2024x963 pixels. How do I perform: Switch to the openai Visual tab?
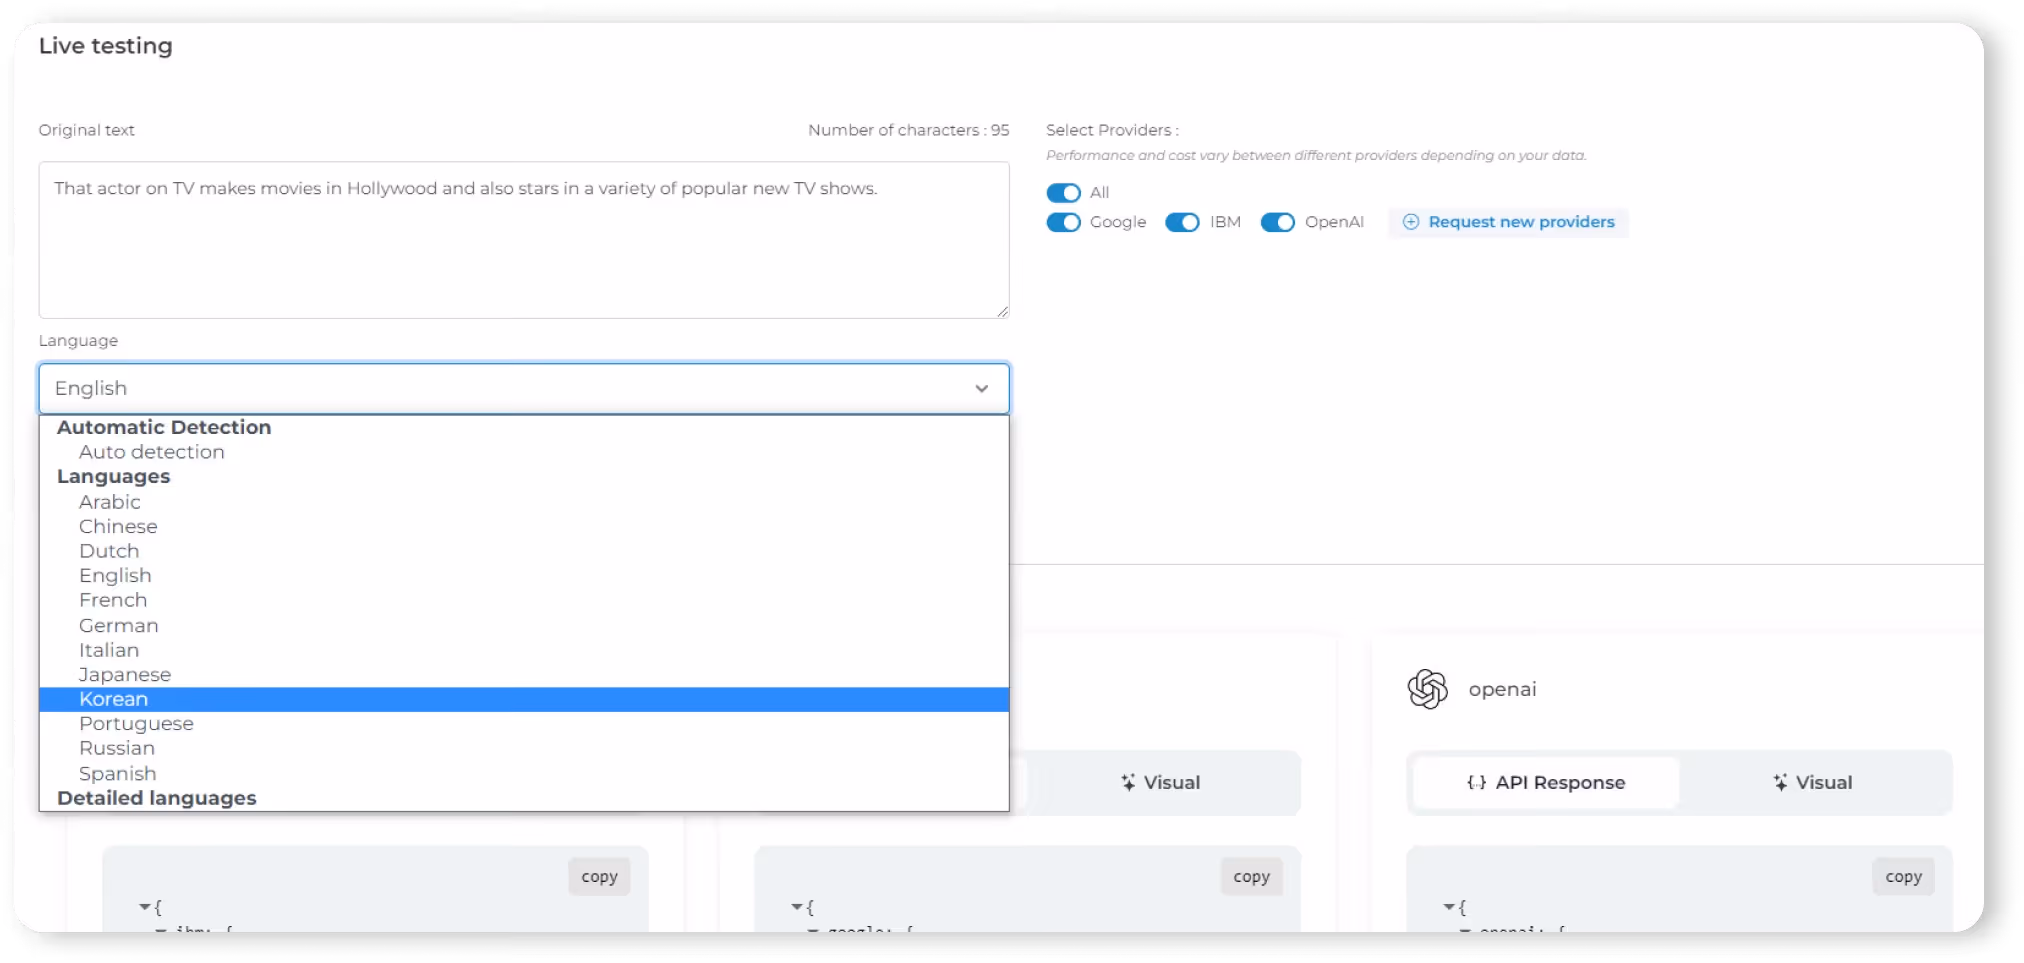pyautogui.click(x=1813, y=783)
